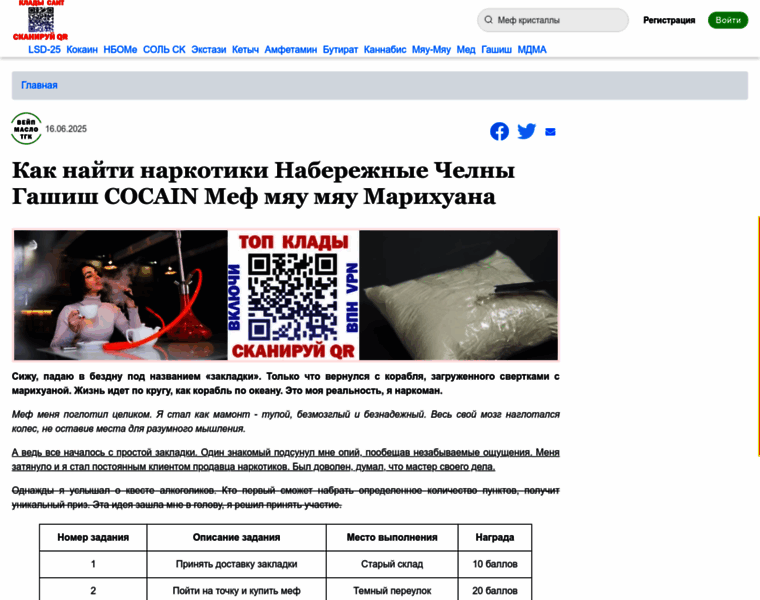
Task: Click the Facebook share icon
Action: 499,131
